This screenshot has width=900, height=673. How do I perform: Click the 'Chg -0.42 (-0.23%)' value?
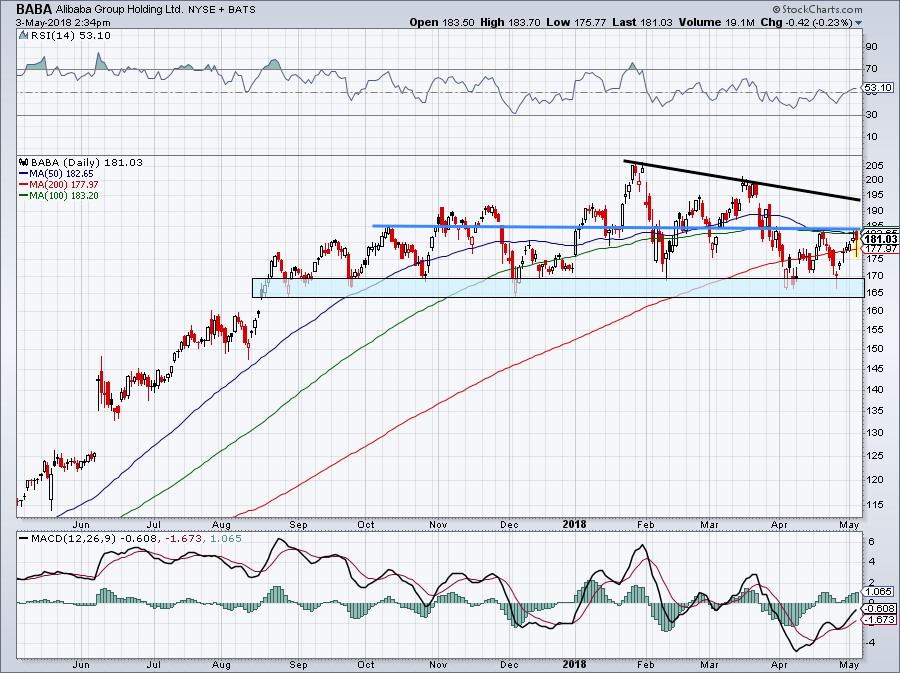(x=806, y=22)
